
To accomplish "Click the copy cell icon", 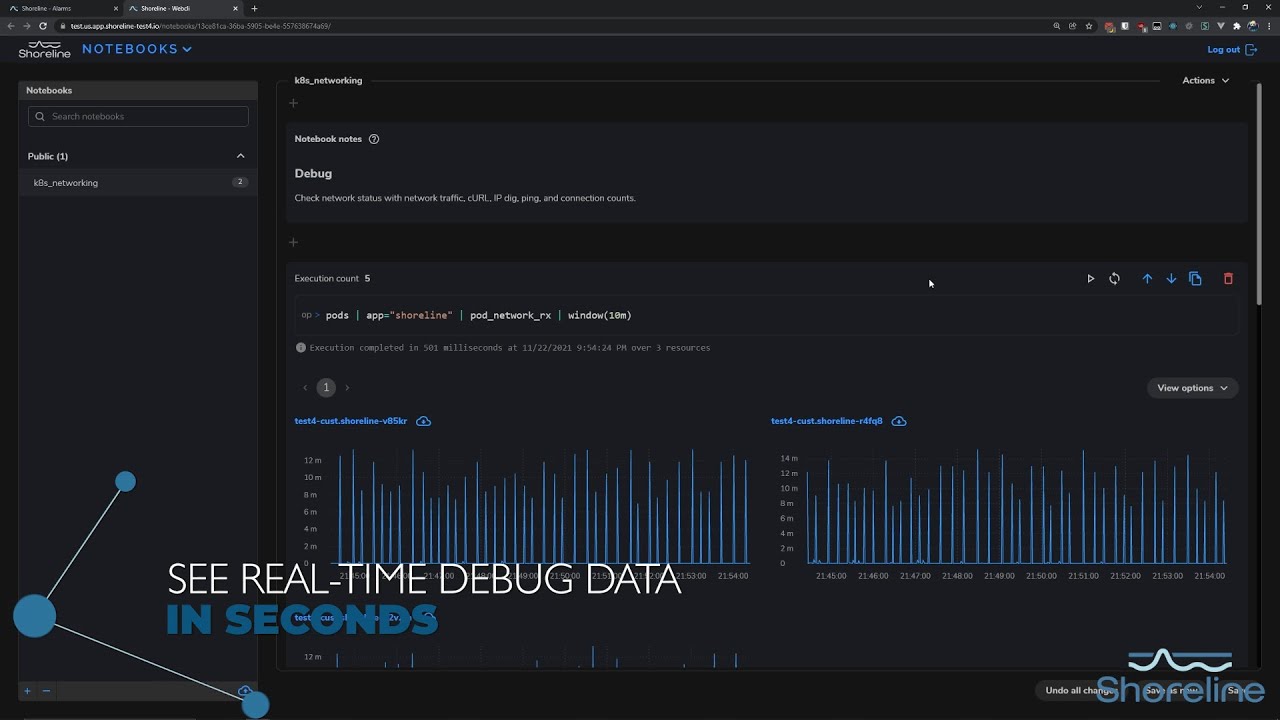I will [x=1195, y=279].
